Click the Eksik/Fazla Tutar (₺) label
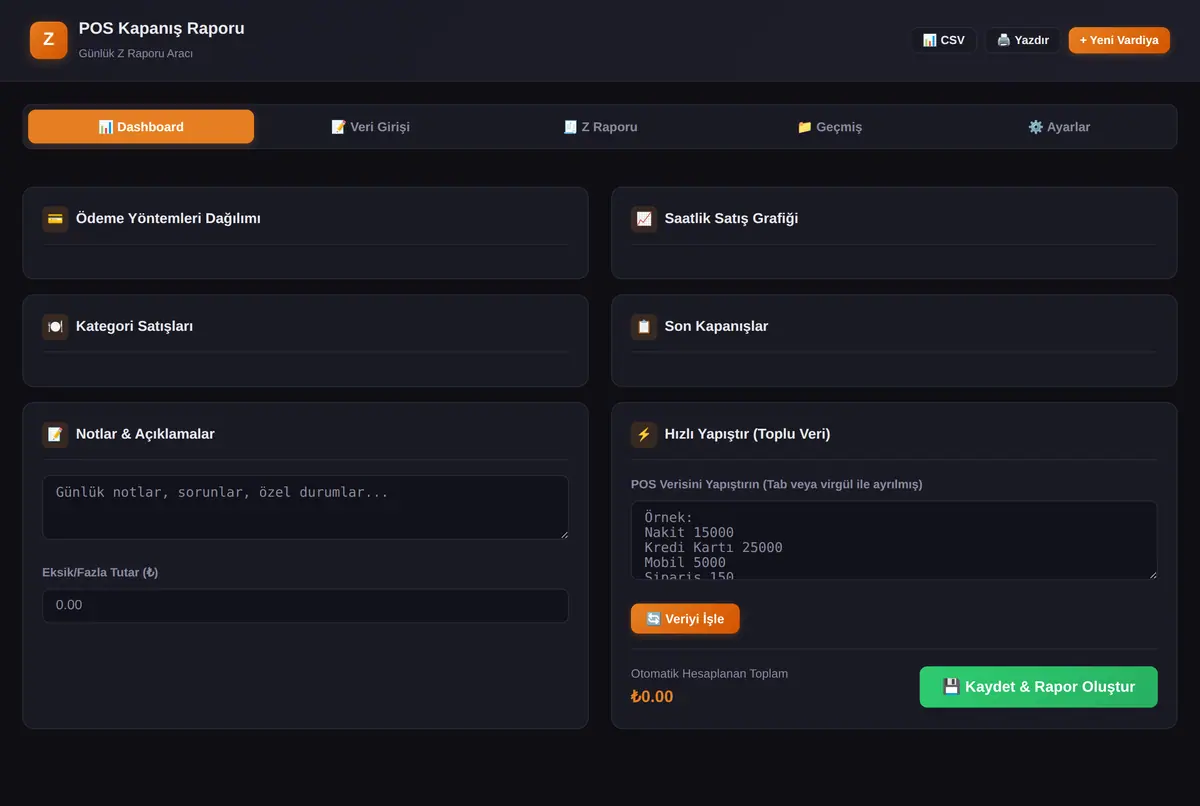Screen dimensions: 1200x806 [x=100, y=573]
